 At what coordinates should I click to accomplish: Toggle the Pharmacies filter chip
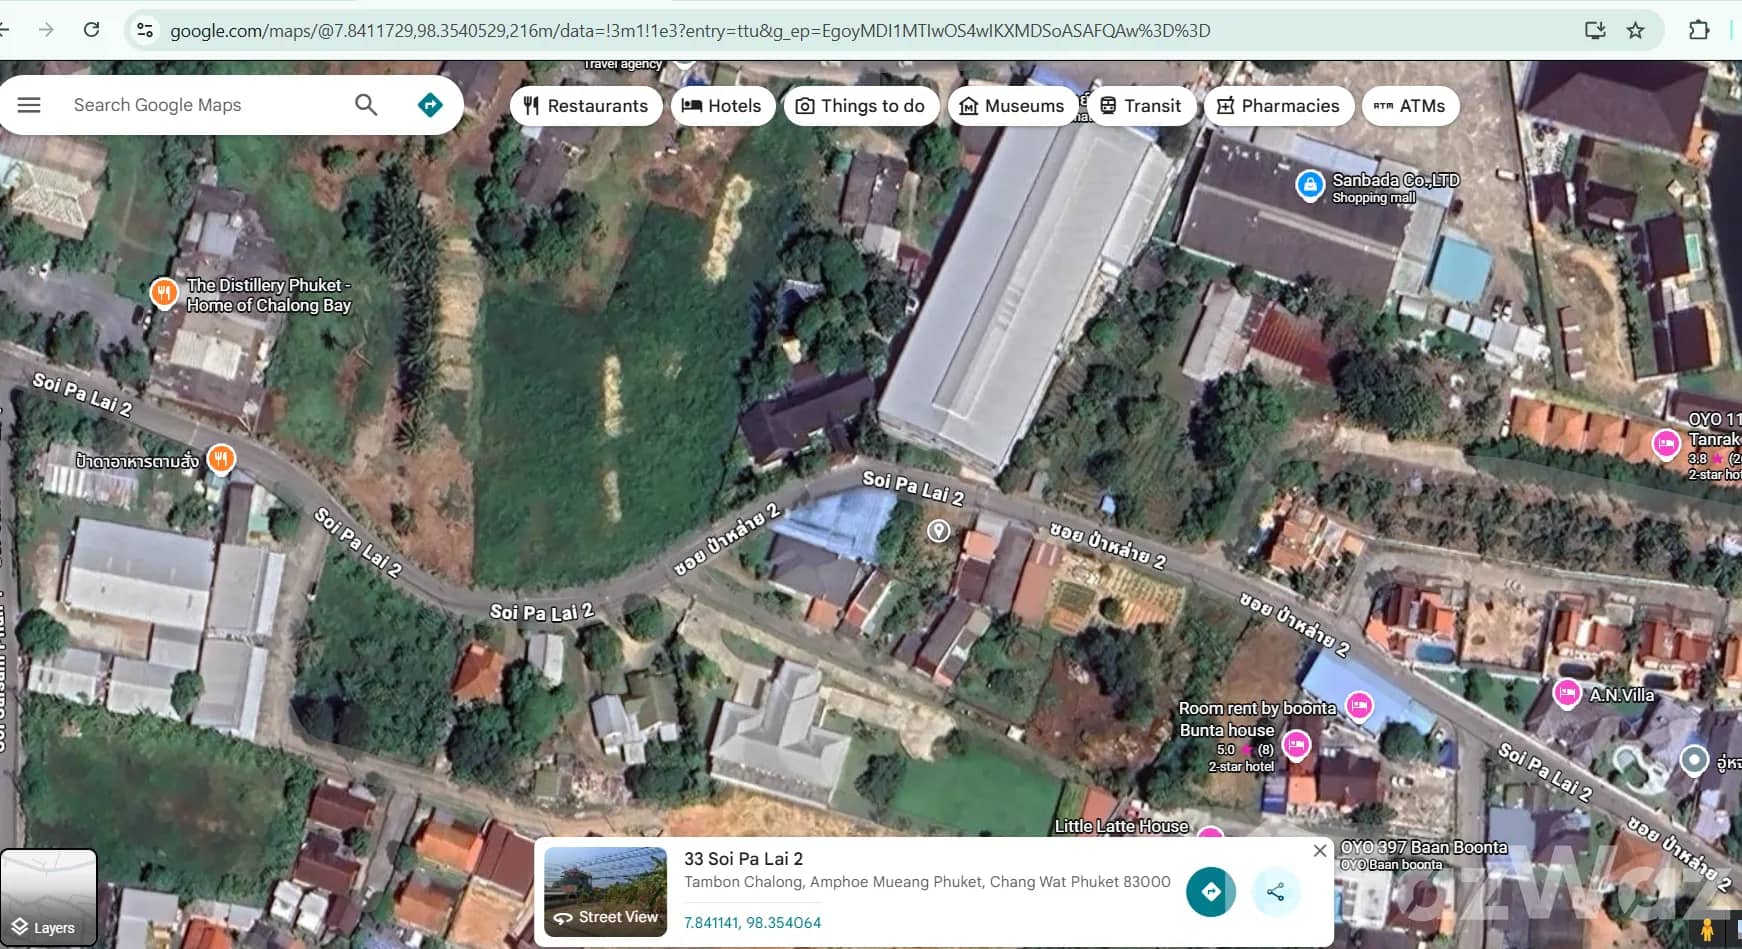[x=1279, y=105]
